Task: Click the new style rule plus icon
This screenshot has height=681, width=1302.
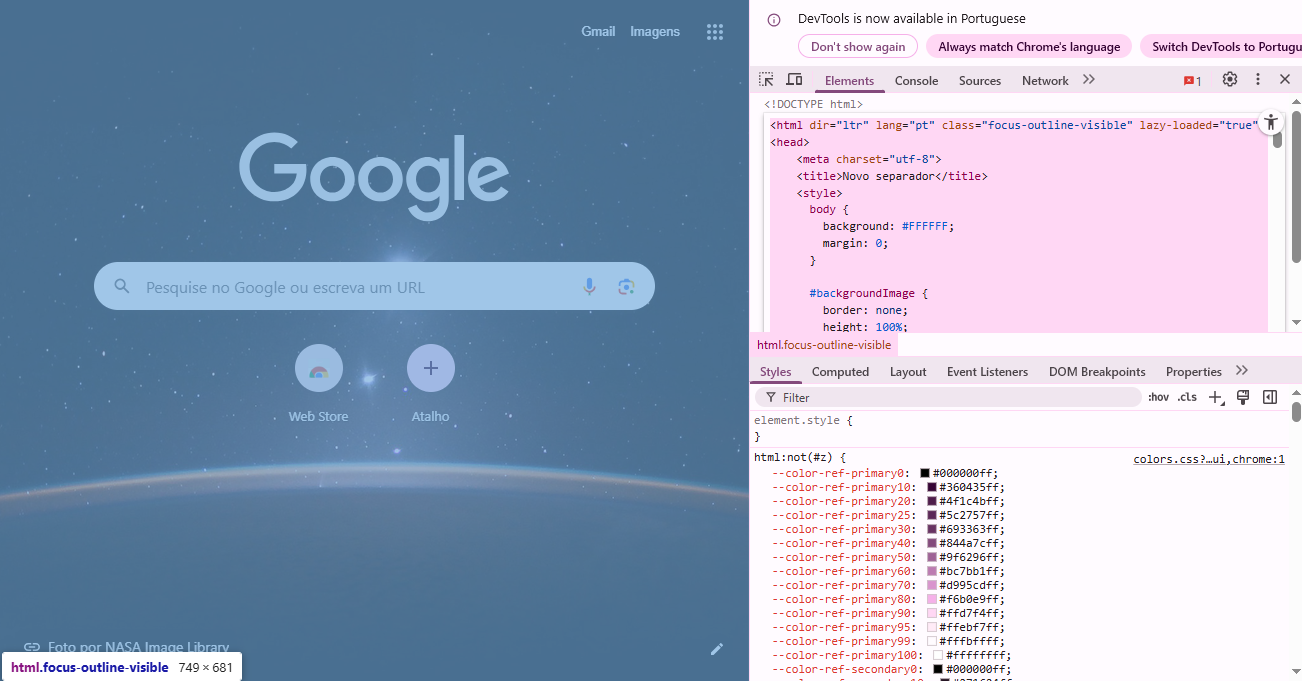Action: click(x=1215, y=397)
